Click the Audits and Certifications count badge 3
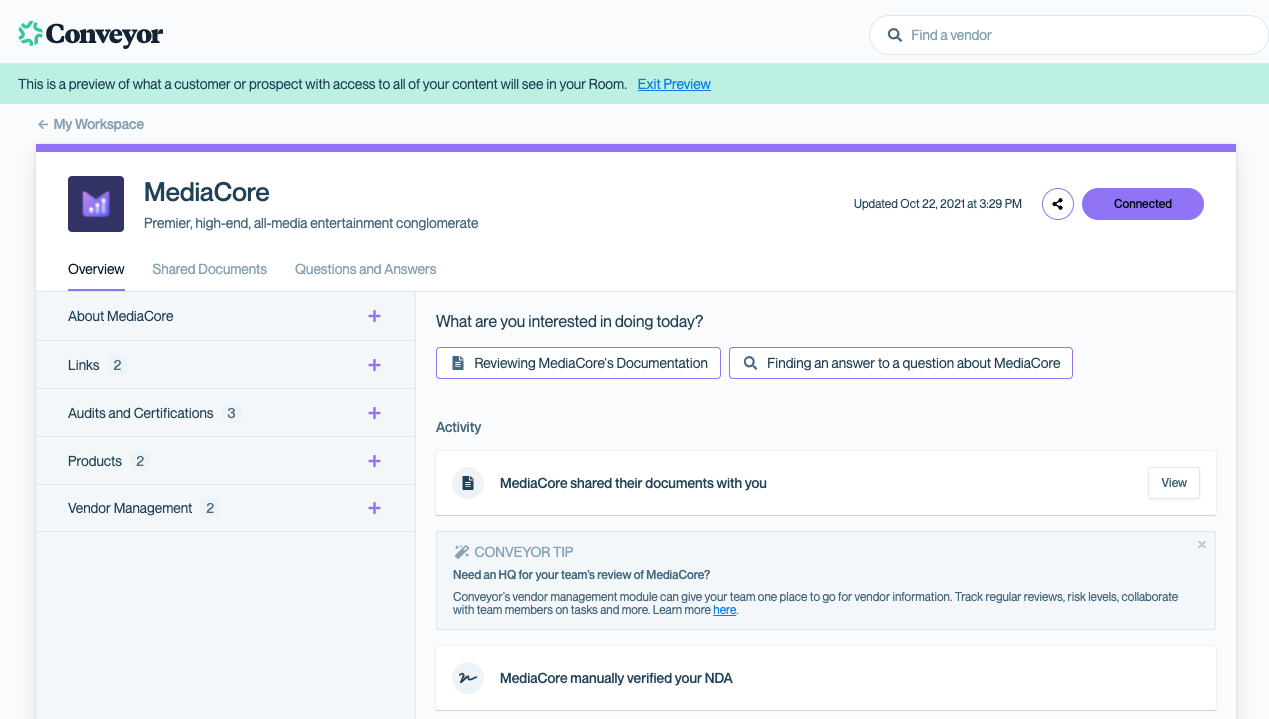The width and height of the screenshot is (1269, 719). click(x=231, y=413)
